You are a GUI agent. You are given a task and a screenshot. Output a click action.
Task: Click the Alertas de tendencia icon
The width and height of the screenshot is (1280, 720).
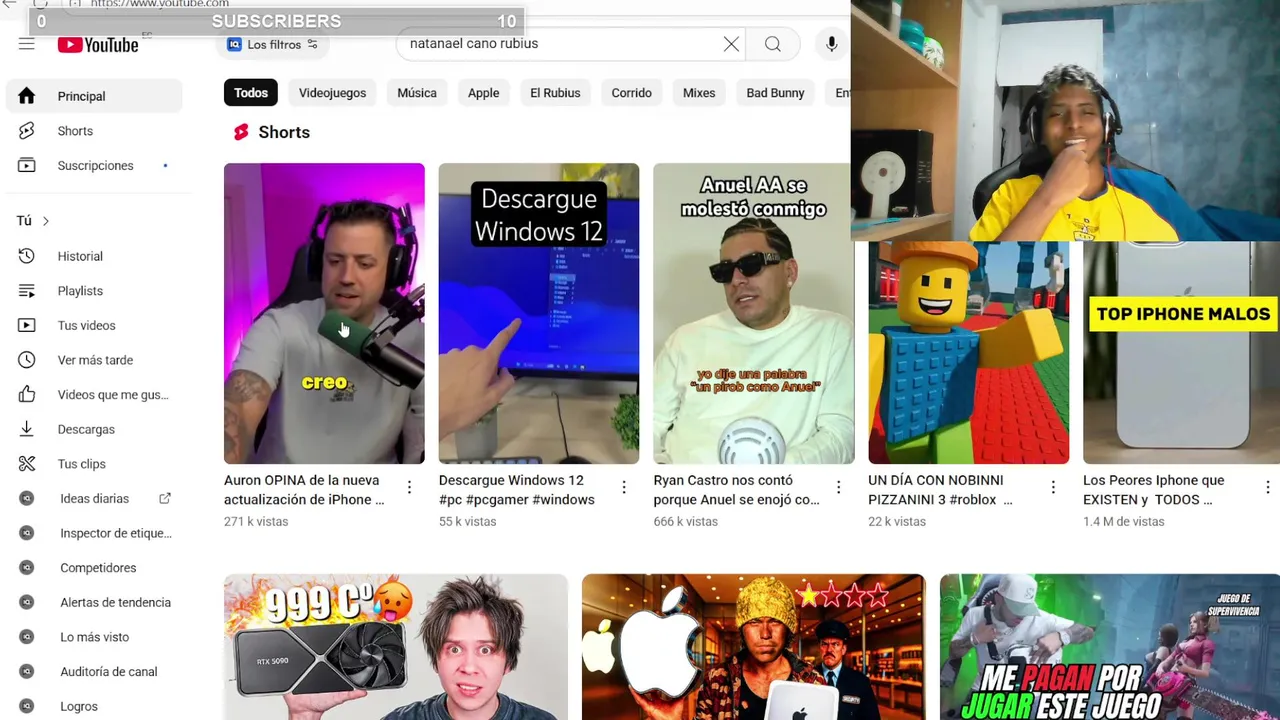click(x=27, y=602)
